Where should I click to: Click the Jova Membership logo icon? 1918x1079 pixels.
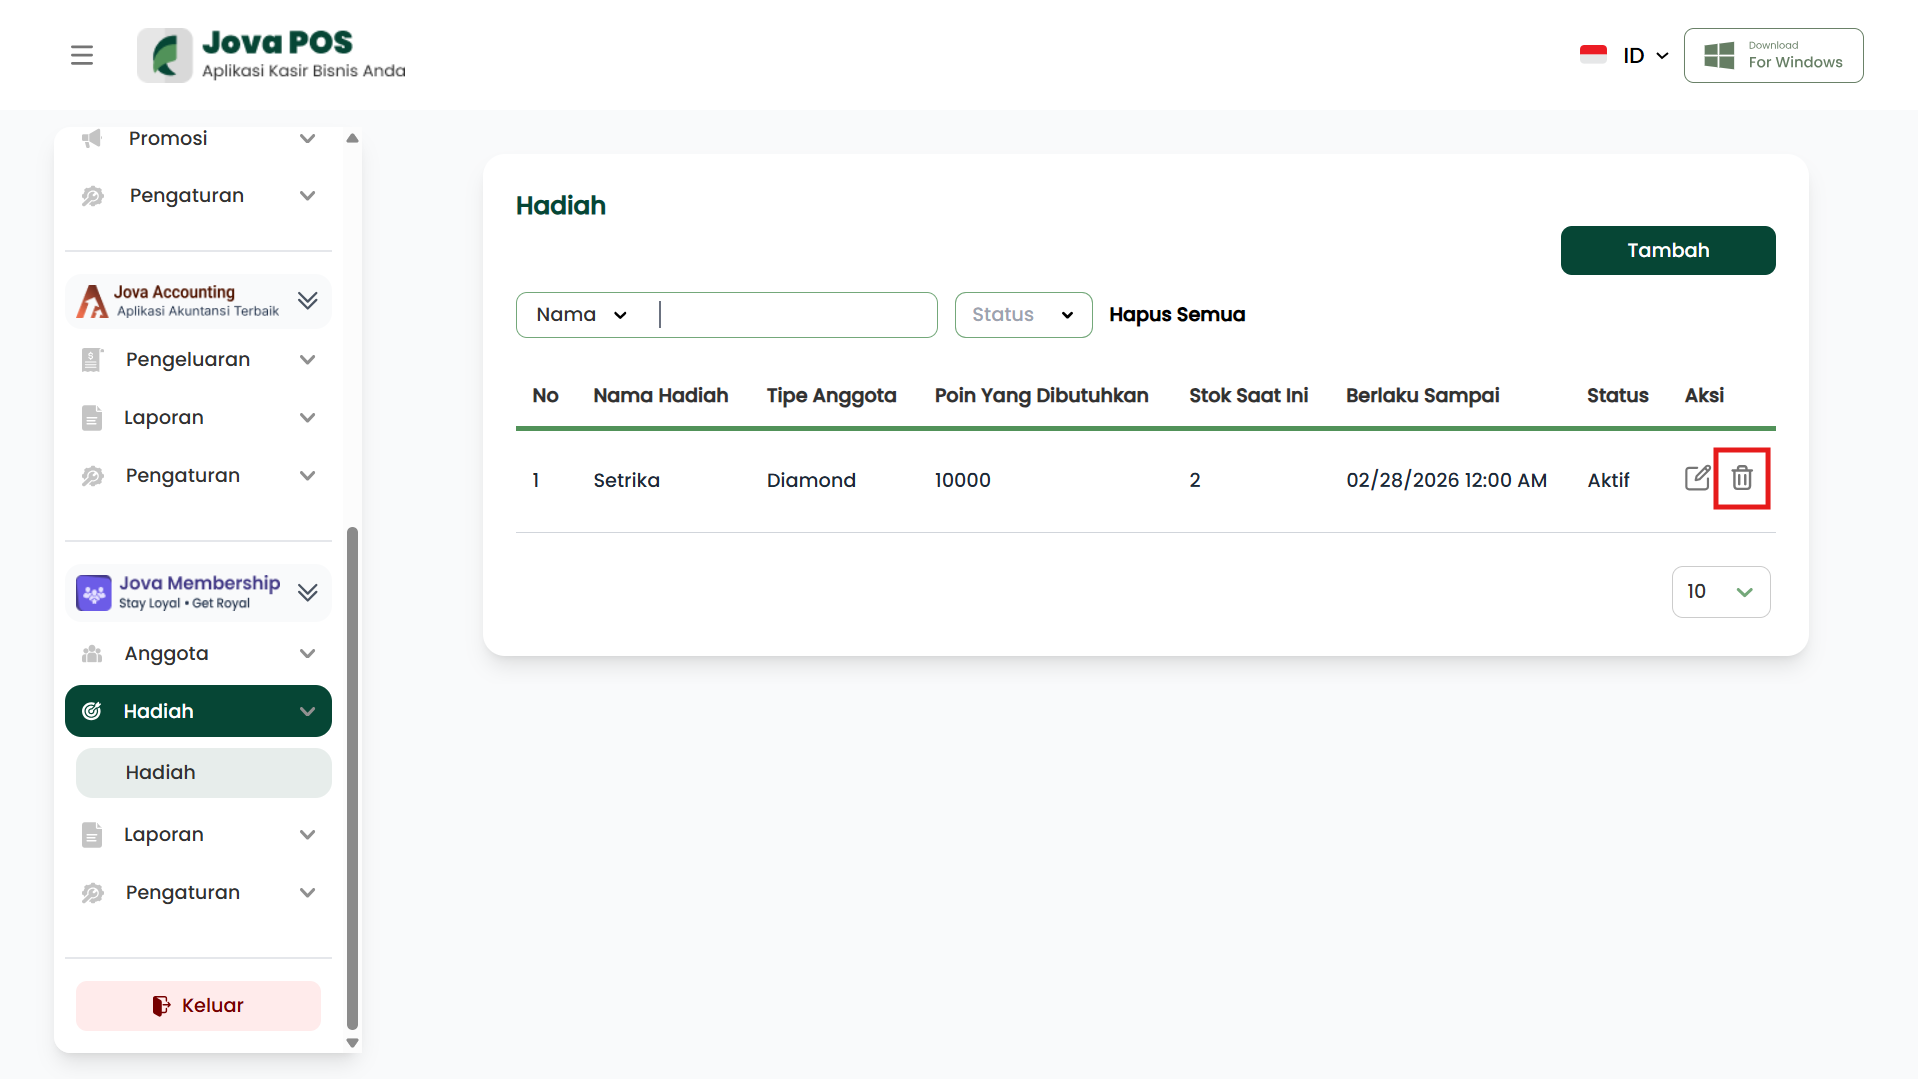[94, 593]
